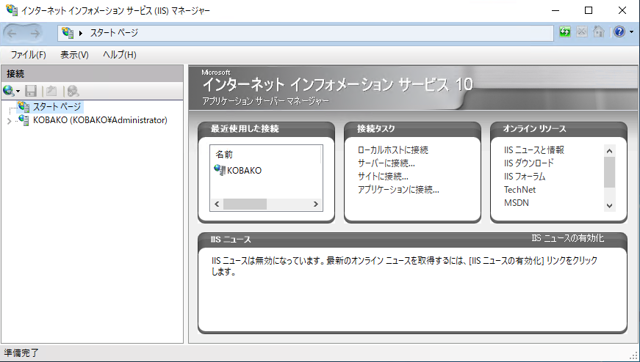
Task: Click the 準備完了 status bar text
Action: tap(21, 353)
